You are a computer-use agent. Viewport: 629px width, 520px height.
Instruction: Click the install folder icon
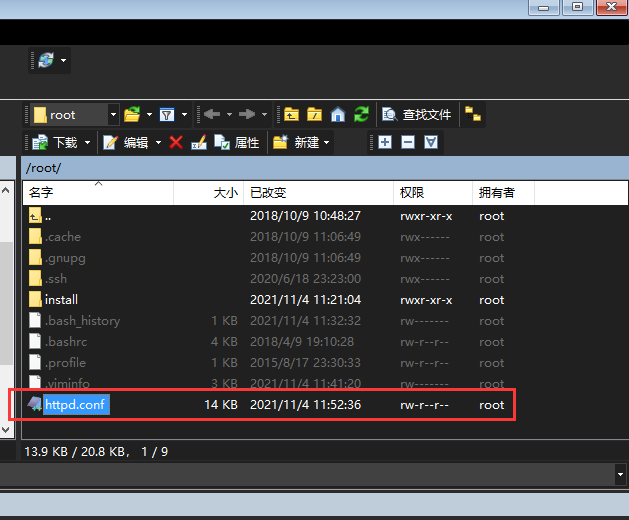[x=35, y=299]
